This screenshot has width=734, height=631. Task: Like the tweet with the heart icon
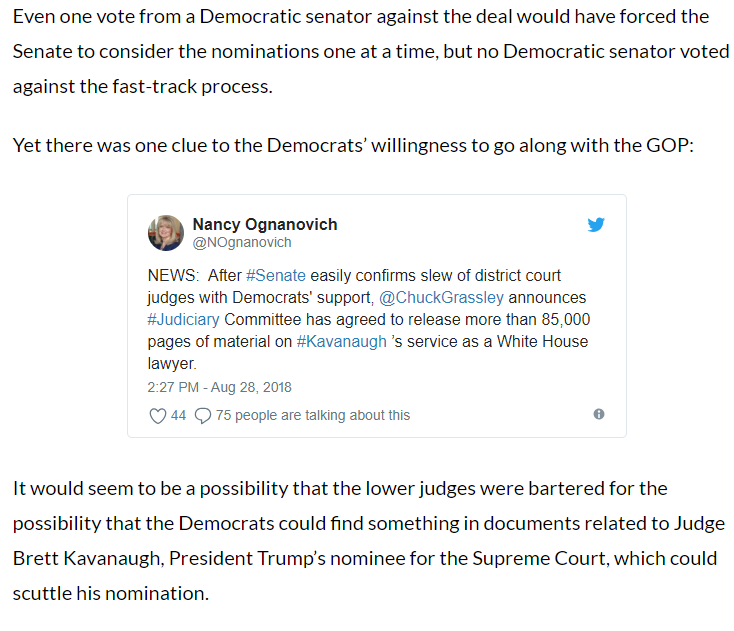tap(157, 416)
